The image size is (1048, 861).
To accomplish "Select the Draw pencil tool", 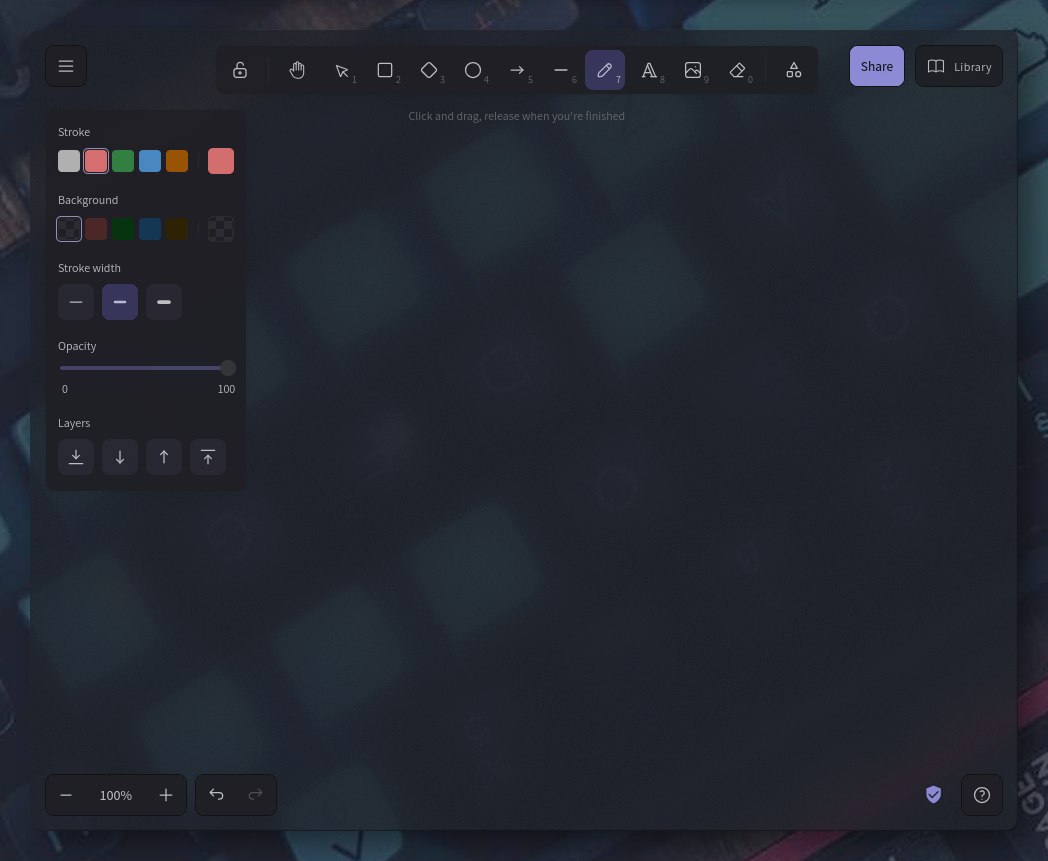I will pyautogui.click(x=605, y=70).
